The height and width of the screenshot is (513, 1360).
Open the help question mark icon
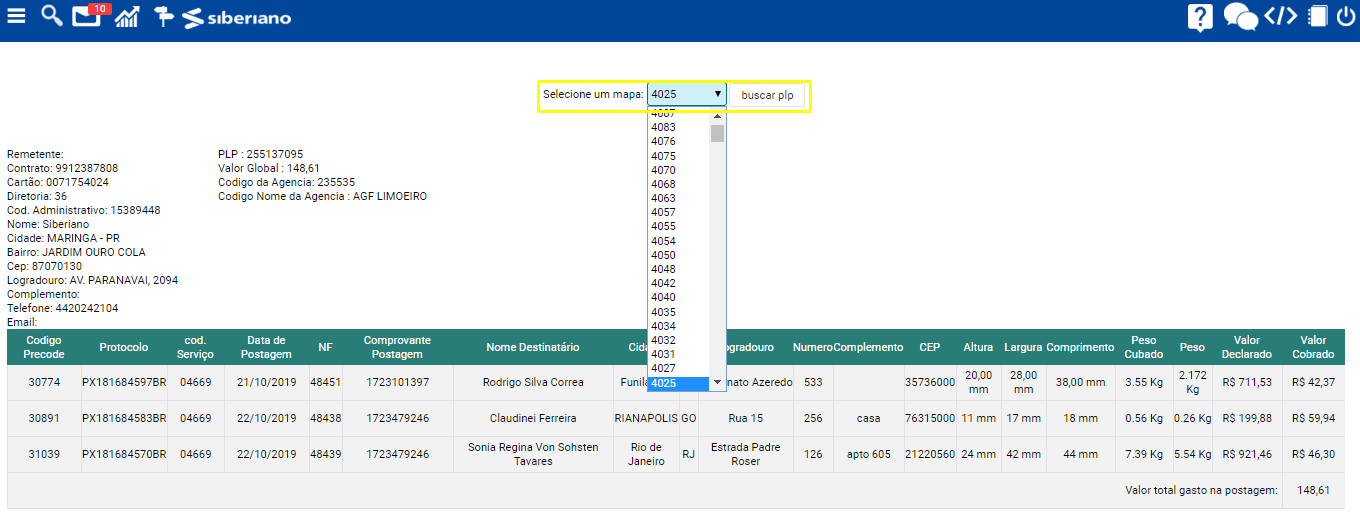(x=1200, y=17)
